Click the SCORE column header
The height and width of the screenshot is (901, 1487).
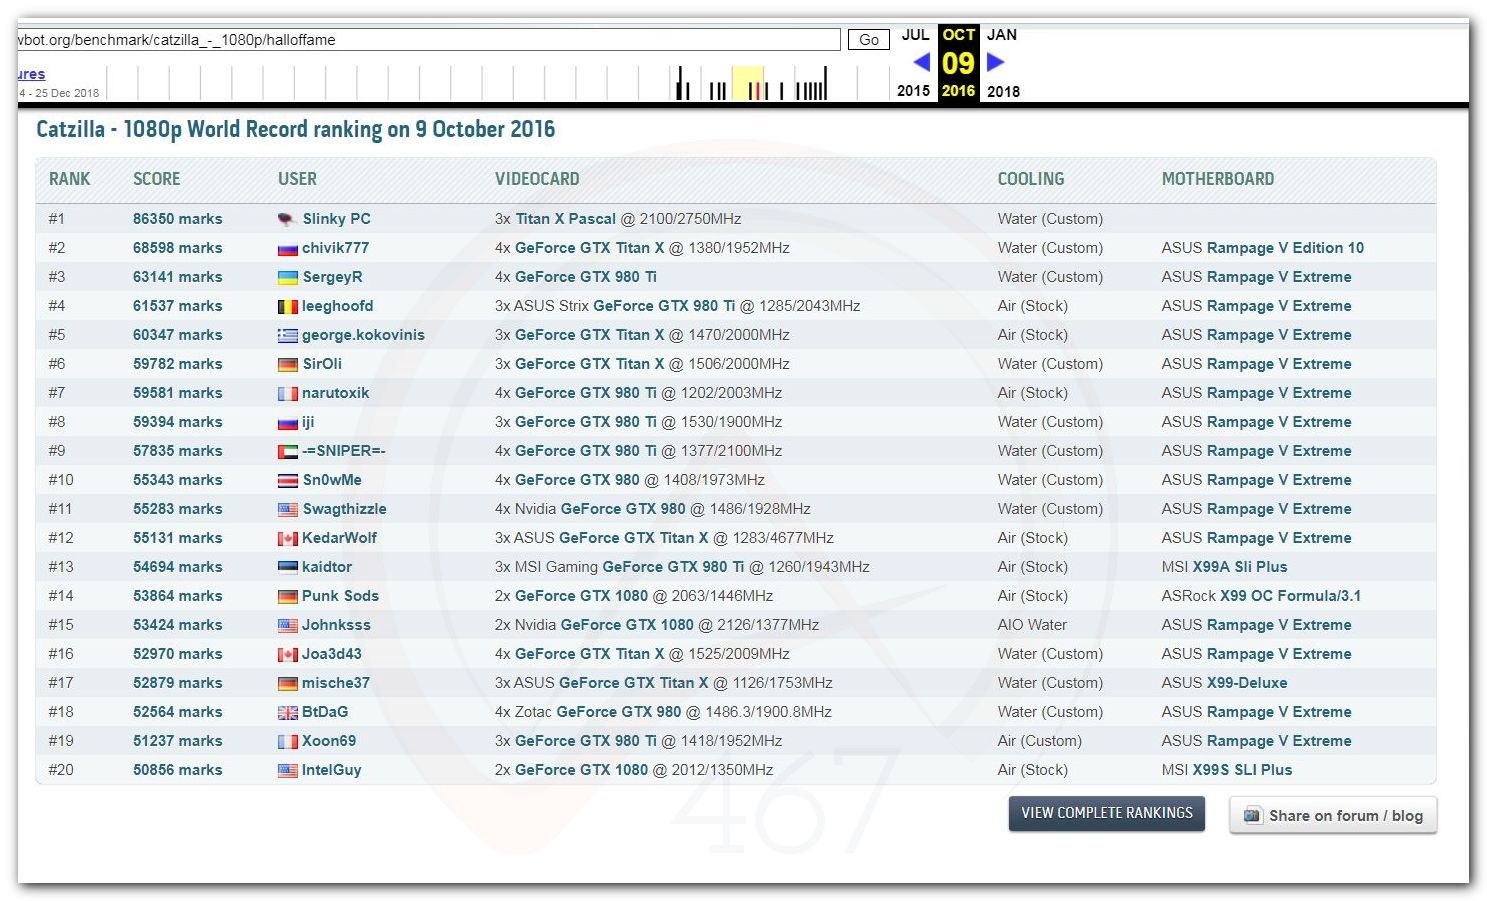[x=157, y=179]
